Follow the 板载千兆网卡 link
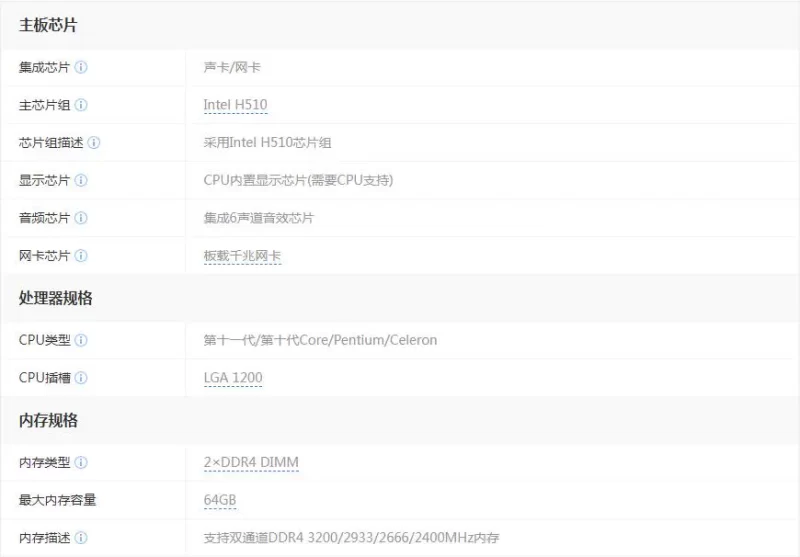This screenshot has height=557, width=800. 242,256
